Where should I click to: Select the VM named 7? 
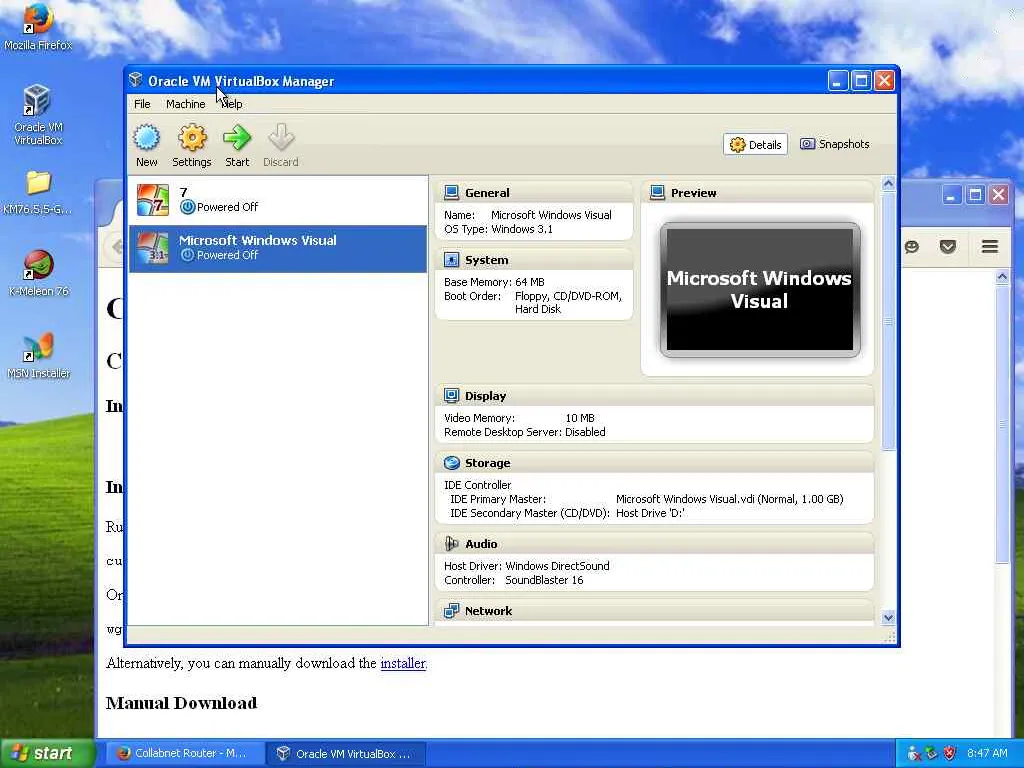pos(278,200)
